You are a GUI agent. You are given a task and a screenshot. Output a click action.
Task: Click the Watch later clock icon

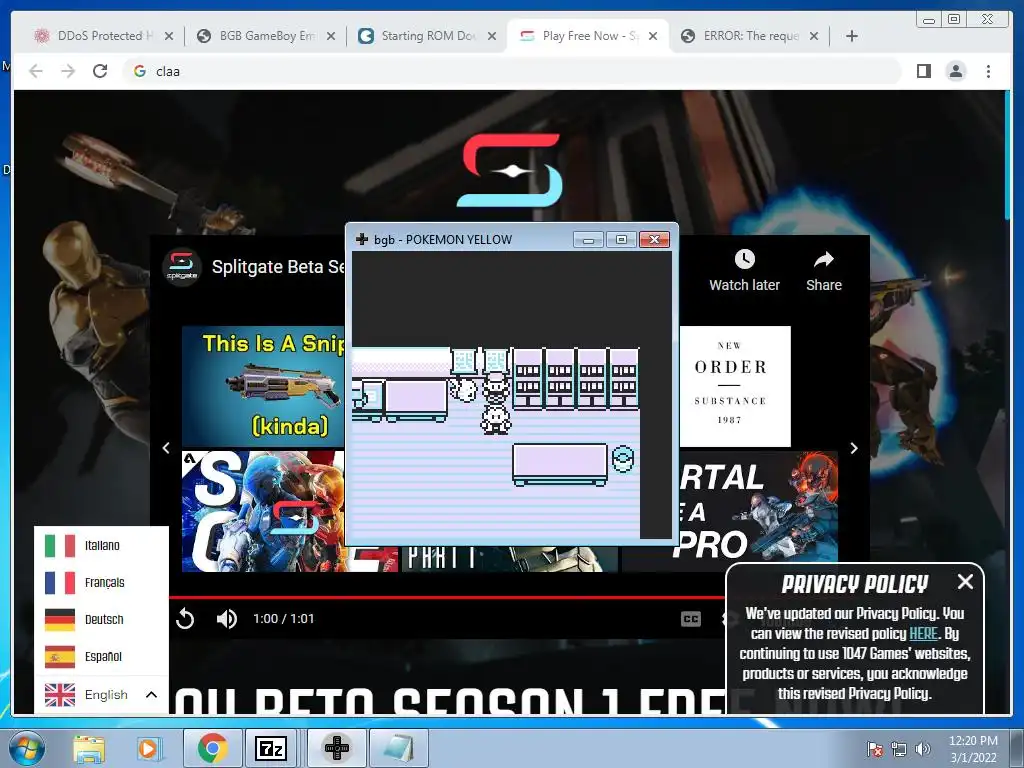pos(744,259)
